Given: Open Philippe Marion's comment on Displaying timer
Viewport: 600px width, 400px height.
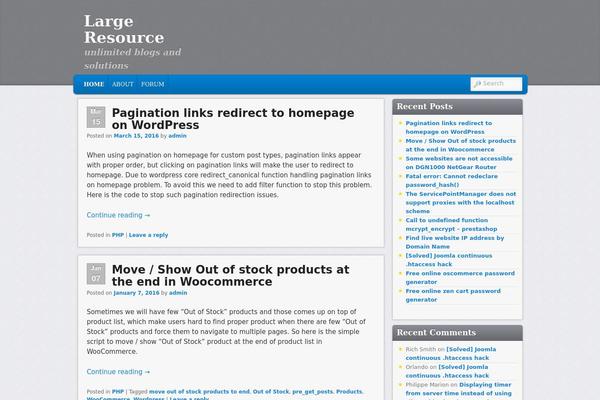Looking at the screenshot, I should [458, 389].
